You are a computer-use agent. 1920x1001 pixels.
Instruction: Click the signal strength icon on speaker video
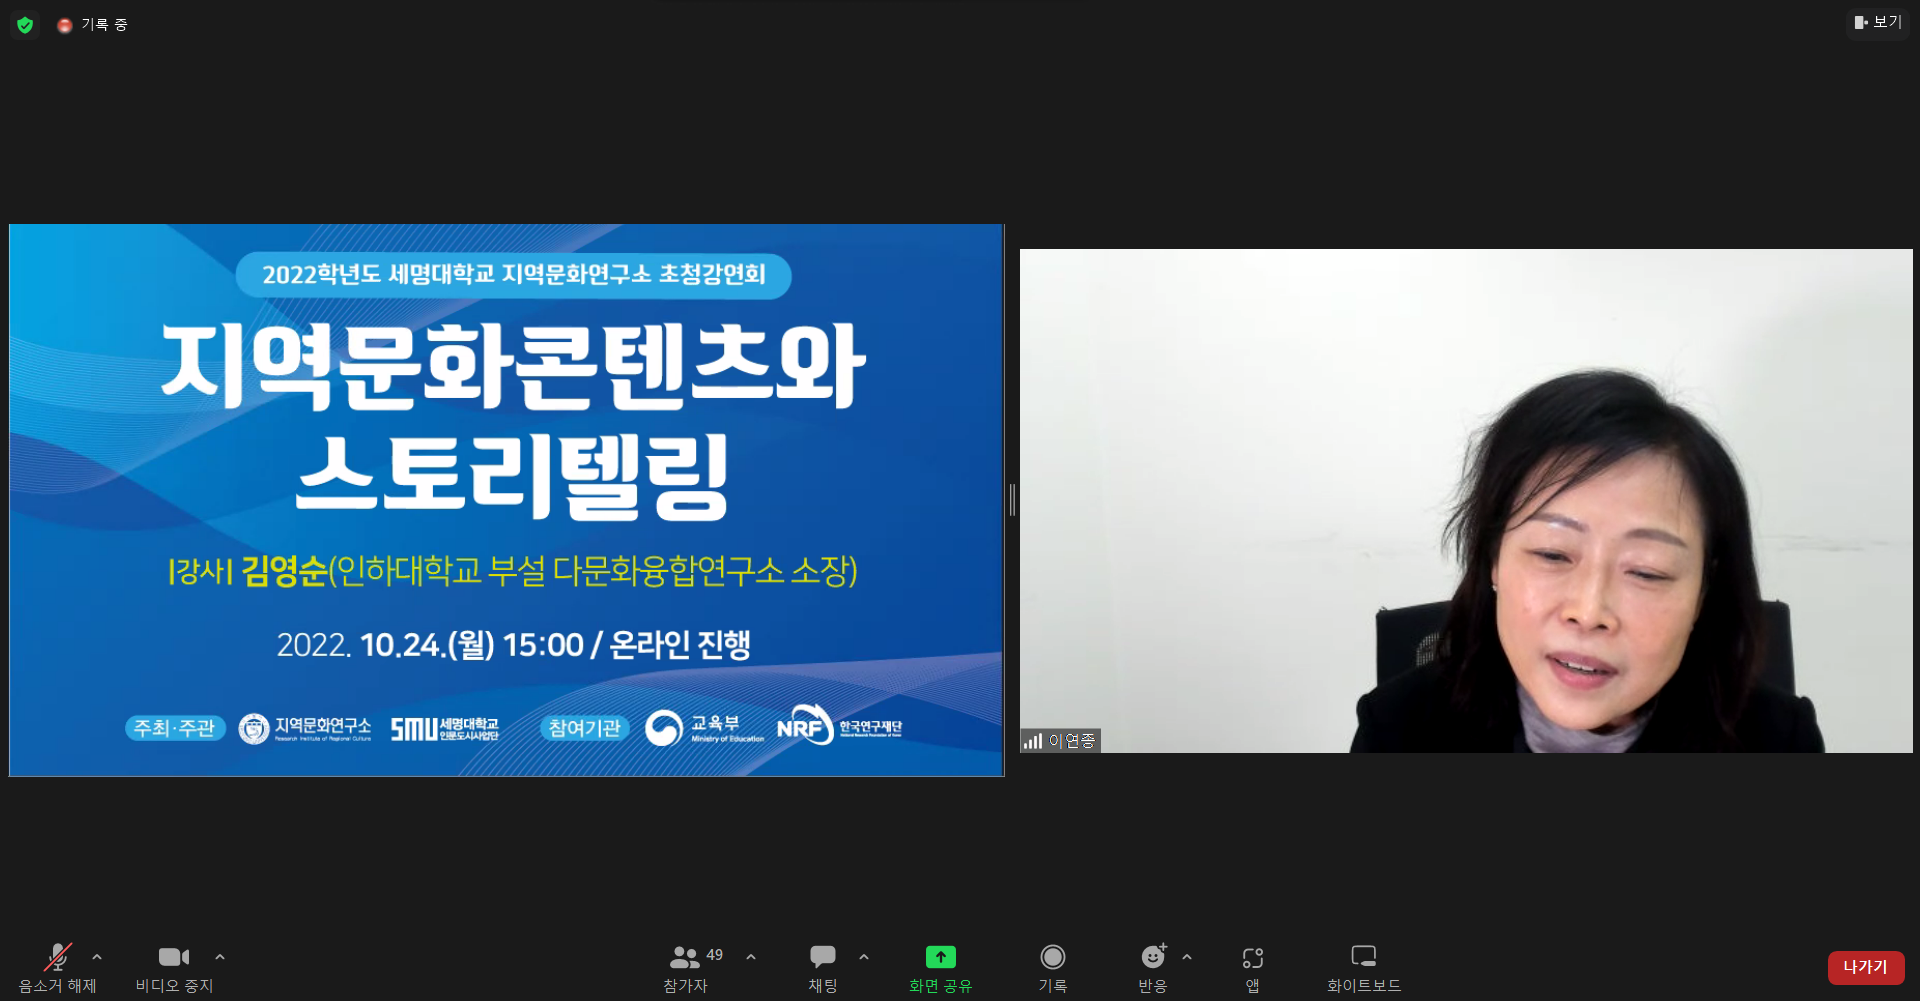click(x=1033, y=741)
